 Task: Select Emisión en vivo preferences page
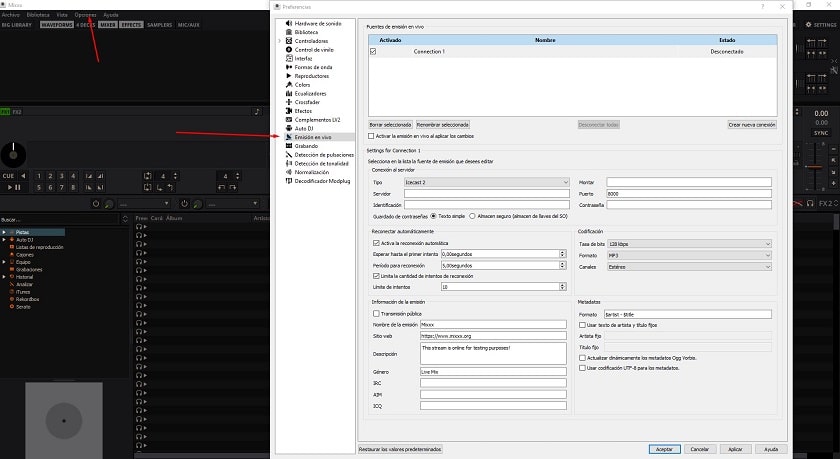[313, 137]
